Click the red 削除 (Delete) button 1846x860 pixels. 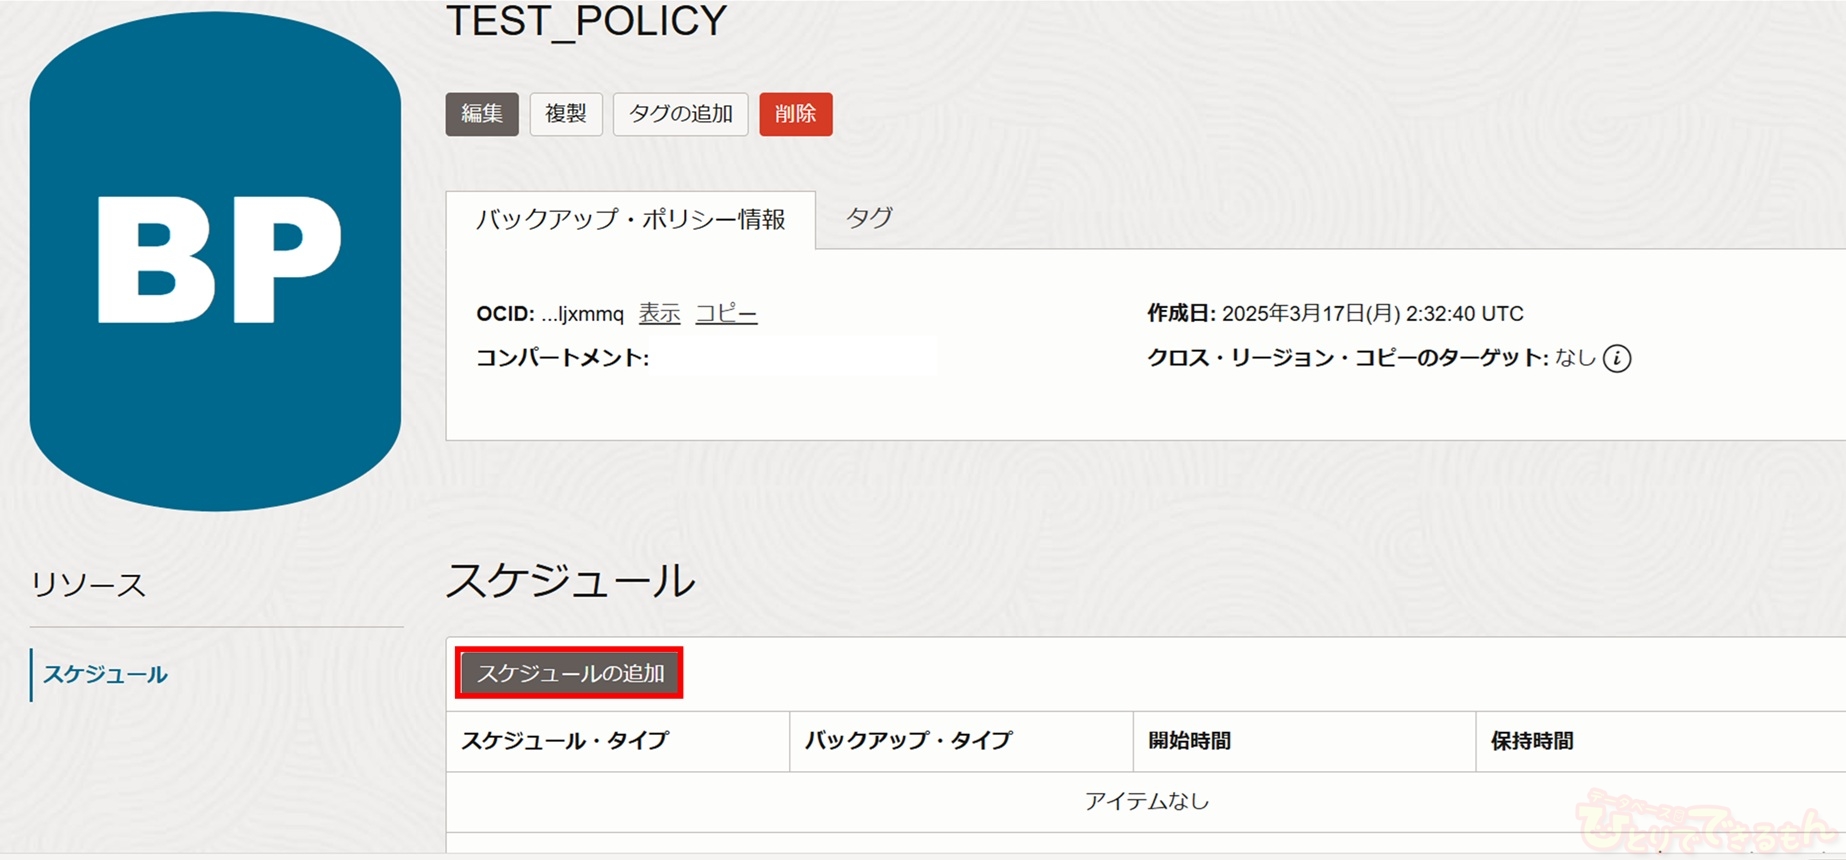[796, 114]
